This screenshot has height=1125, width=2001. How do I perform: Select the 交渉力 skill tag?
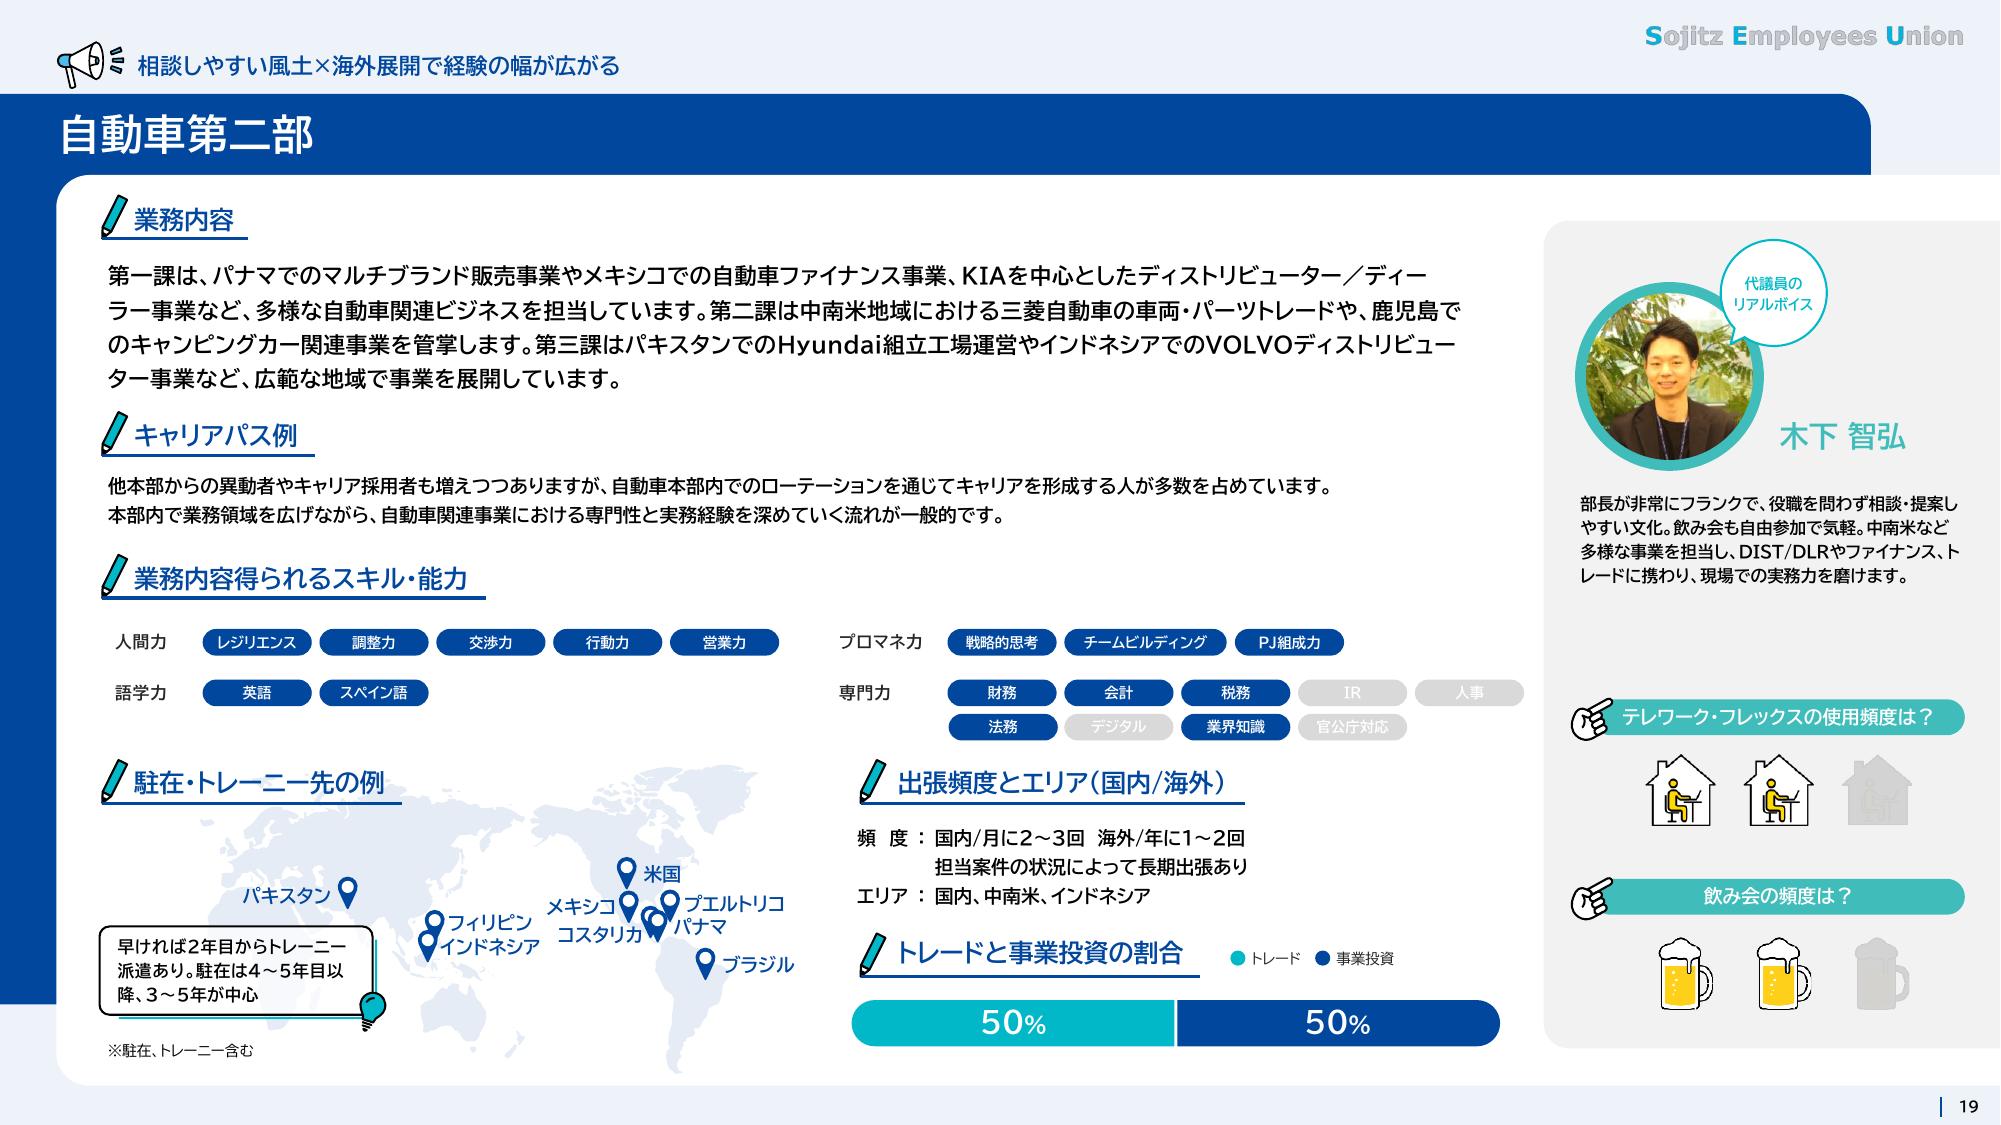[491, 643]
